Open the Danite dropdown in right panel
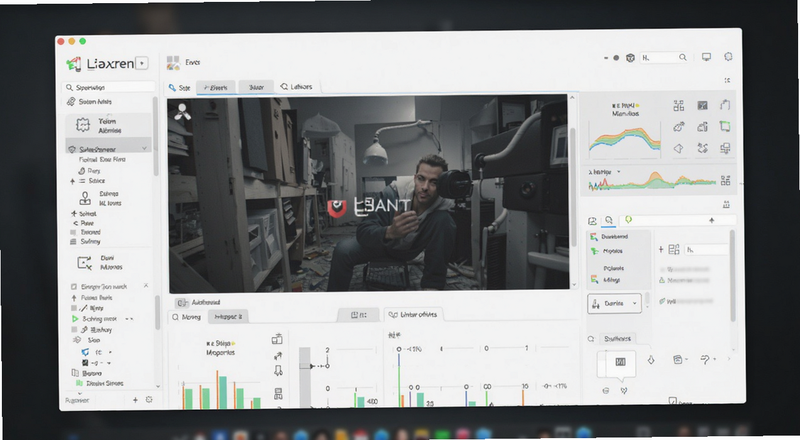Screen dimensions: 800x440 click(x=614, y=303)
